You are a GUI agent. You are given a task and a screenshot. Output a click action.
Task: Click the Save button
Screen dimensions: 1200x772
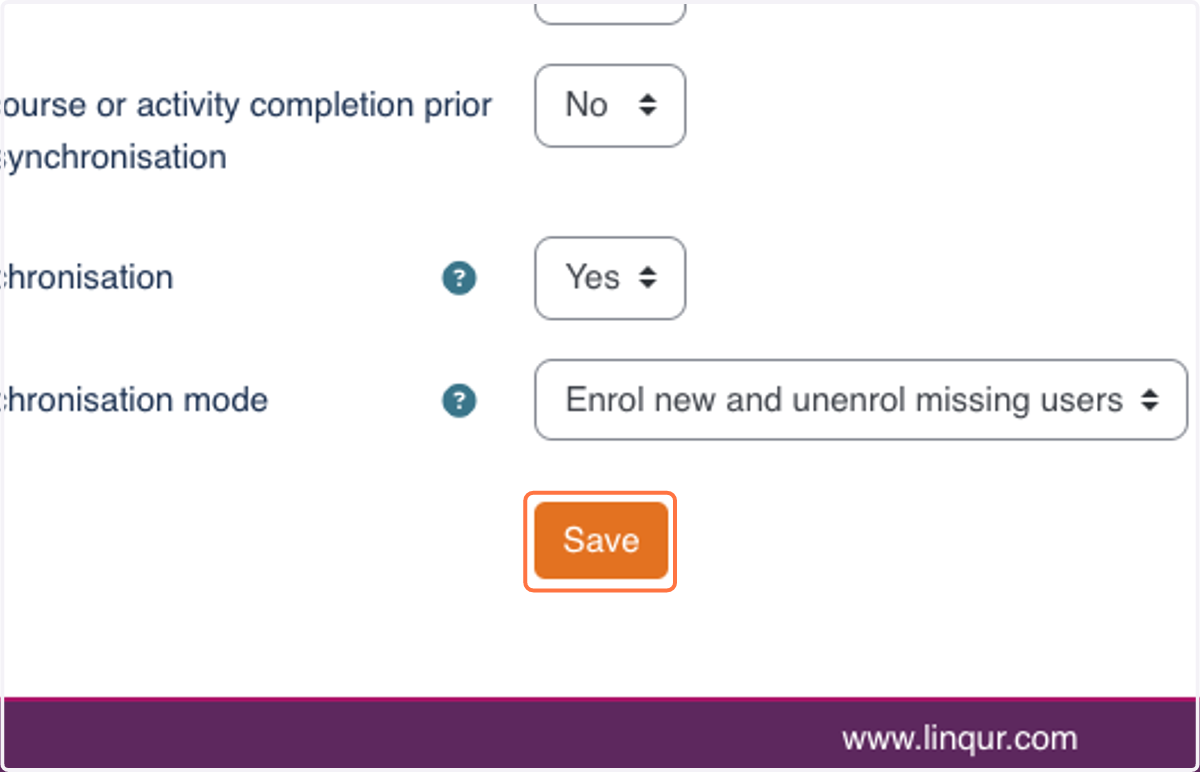pyautogui.click(x=601, y=540)
